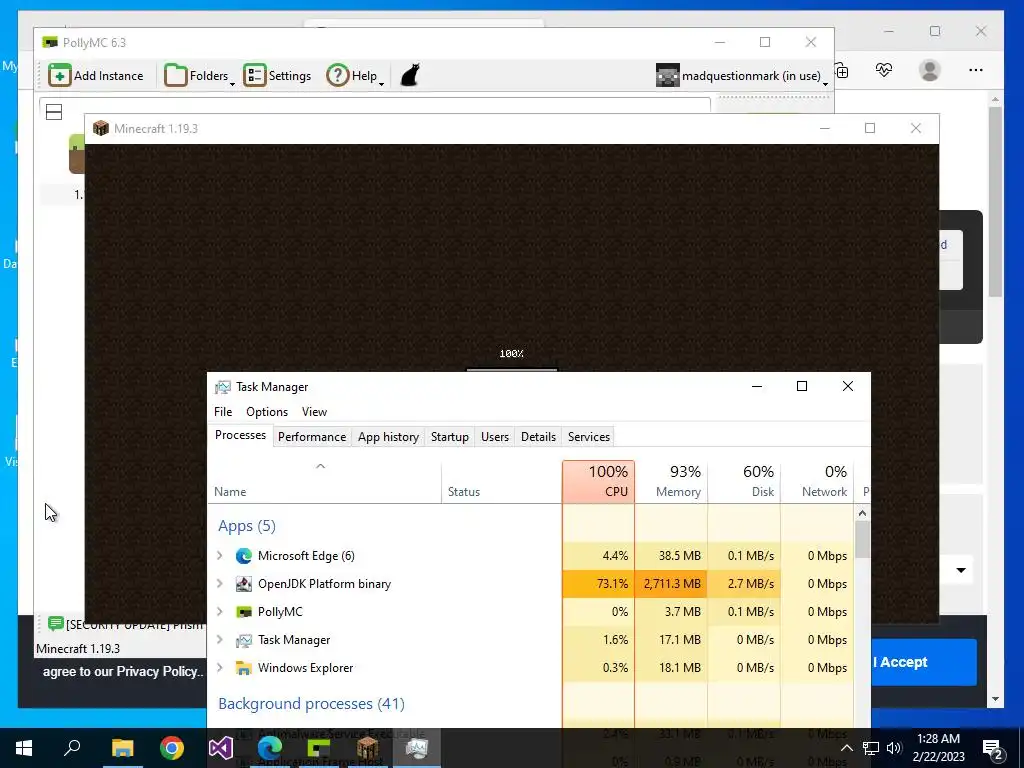Switch to Minecraft on taskbar
This screenshot has width=1024, height=768.
click(368, 748)
